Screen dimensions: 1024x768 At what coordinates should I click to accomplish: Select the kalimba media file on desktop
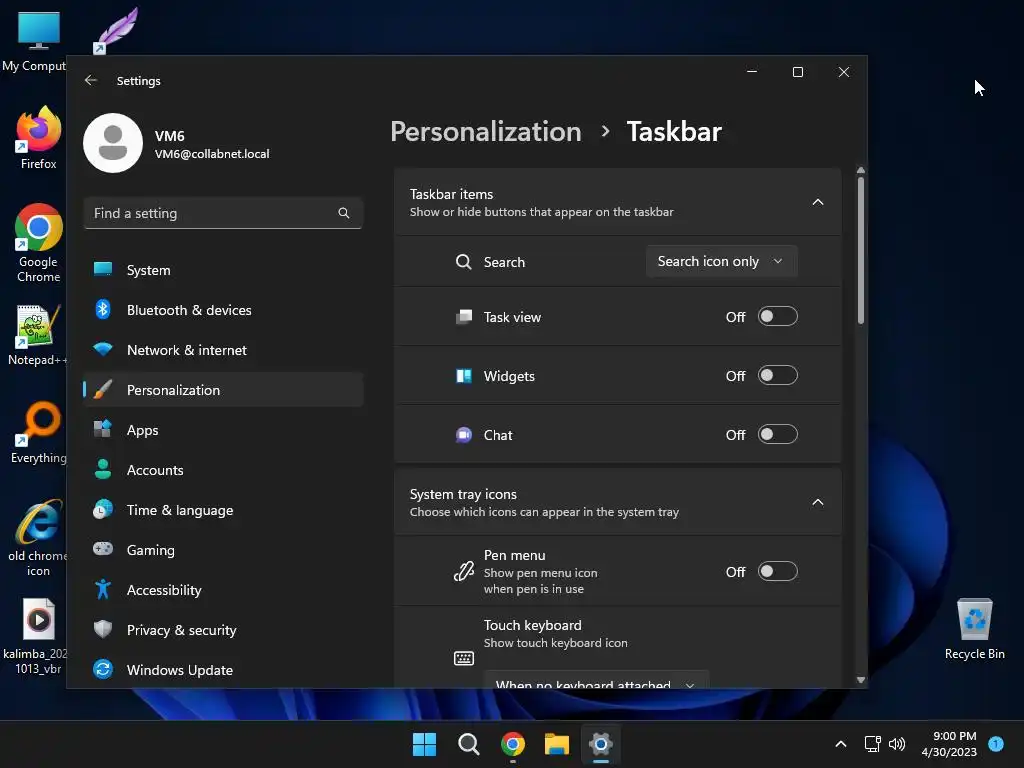(36, 637)
